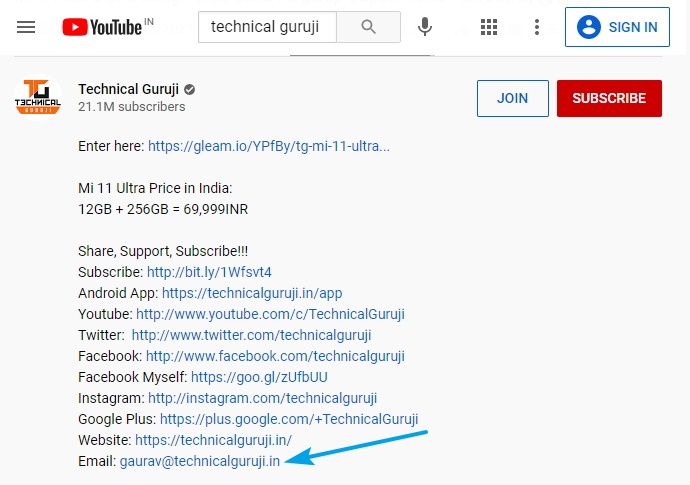
Task: Click the gaurav@technicalguruji.in email address
Action: (x=200, y=461)
